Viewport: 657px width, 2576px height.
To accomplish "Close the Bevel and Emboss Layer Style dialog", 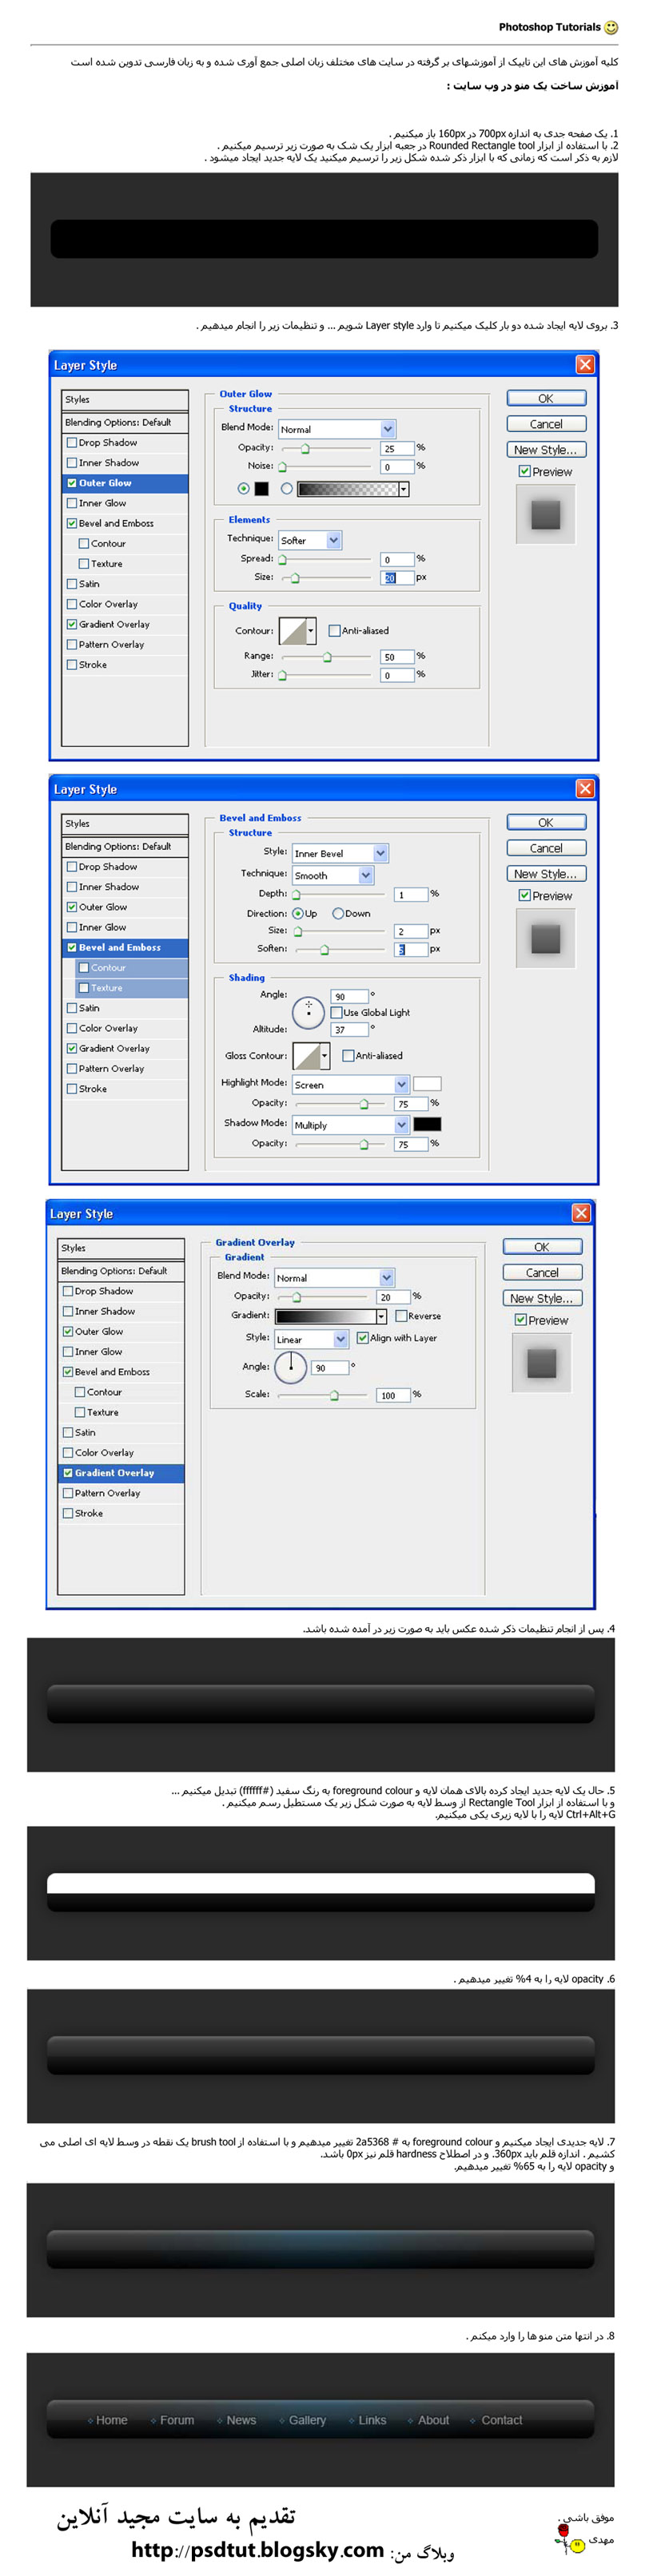I will click(x=585, y=789).
